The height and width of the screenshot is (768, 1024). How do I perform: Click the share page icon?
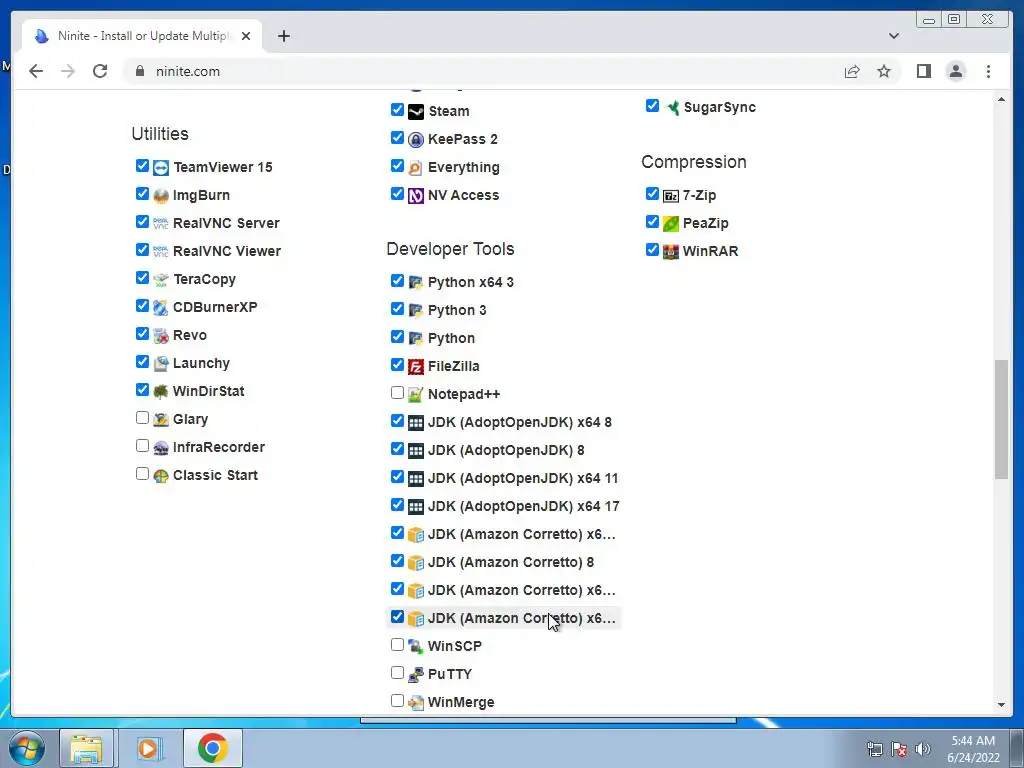[852, 71]
